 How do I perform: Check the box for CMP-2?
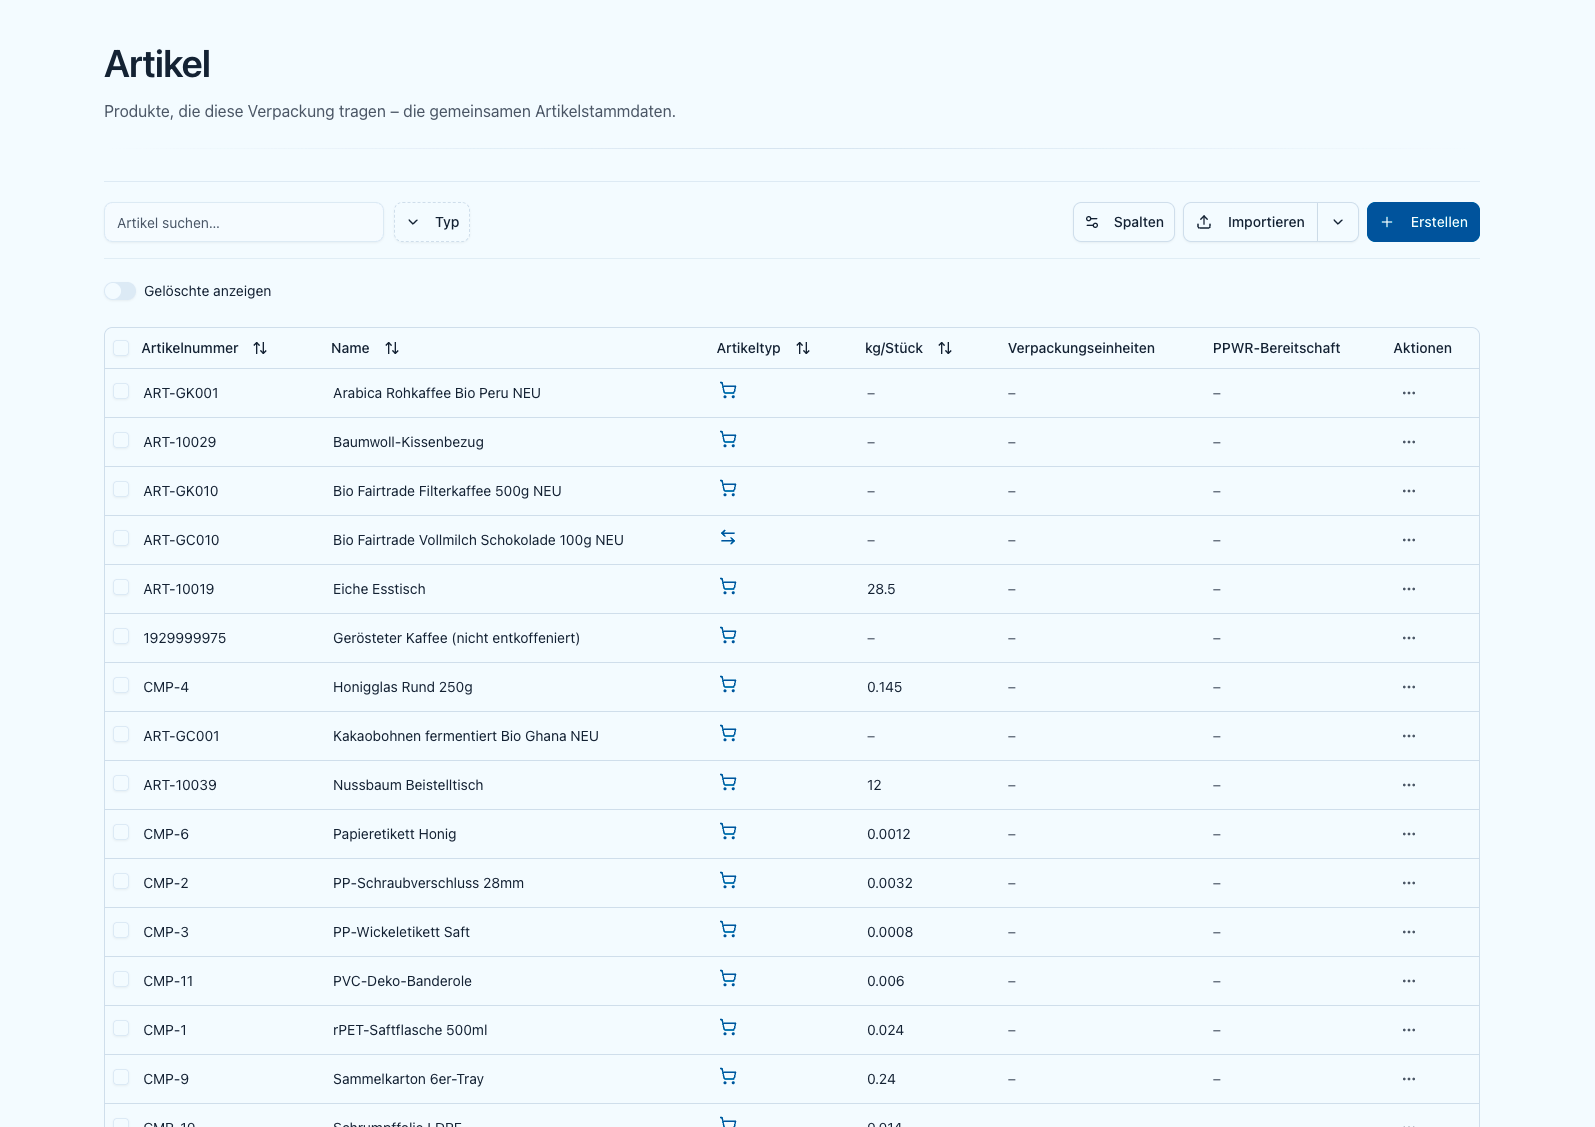coord(121,881)
